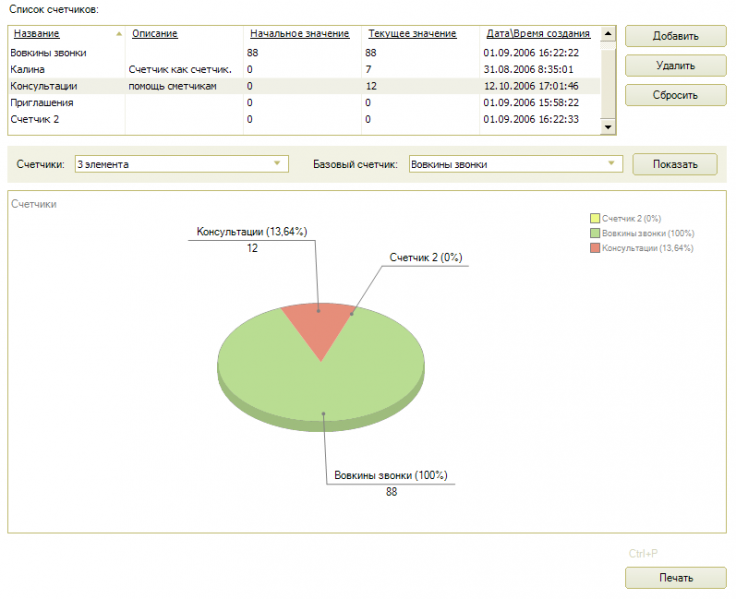Click chart callout 'Консультации (13,64%)'
The image size is (736, 599).
252,231
